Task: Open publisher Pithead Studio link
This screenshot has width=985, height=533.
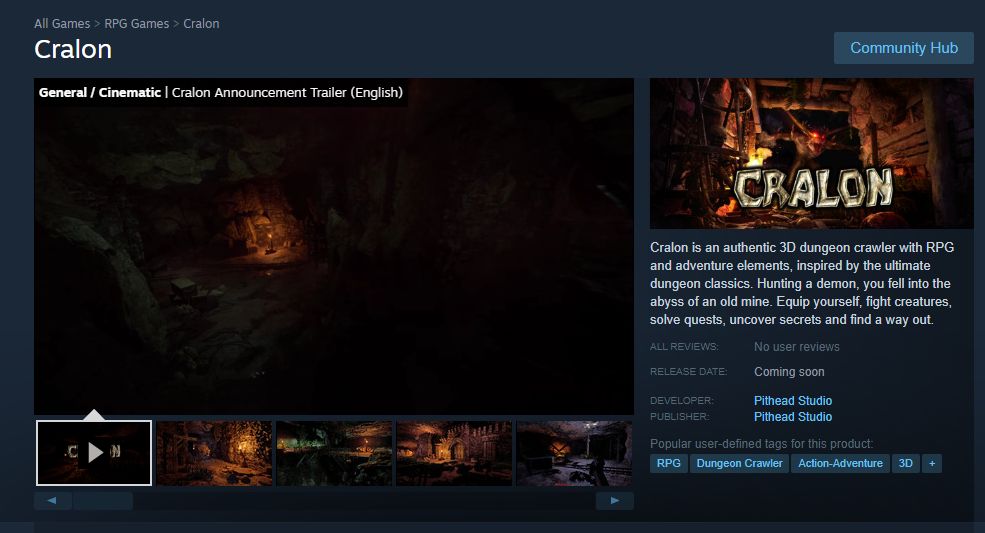Action: point(793,417)
